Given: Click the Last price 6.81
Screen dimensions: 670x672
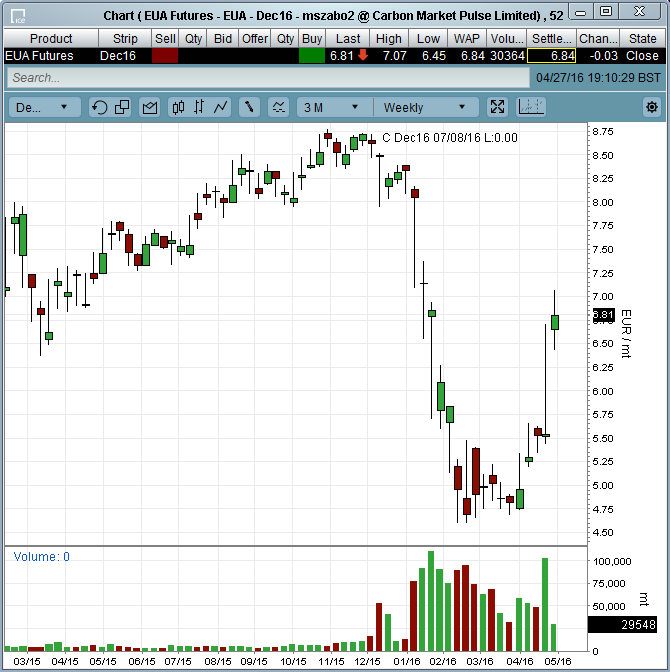Looking at the screenshot, I should 342,56.
